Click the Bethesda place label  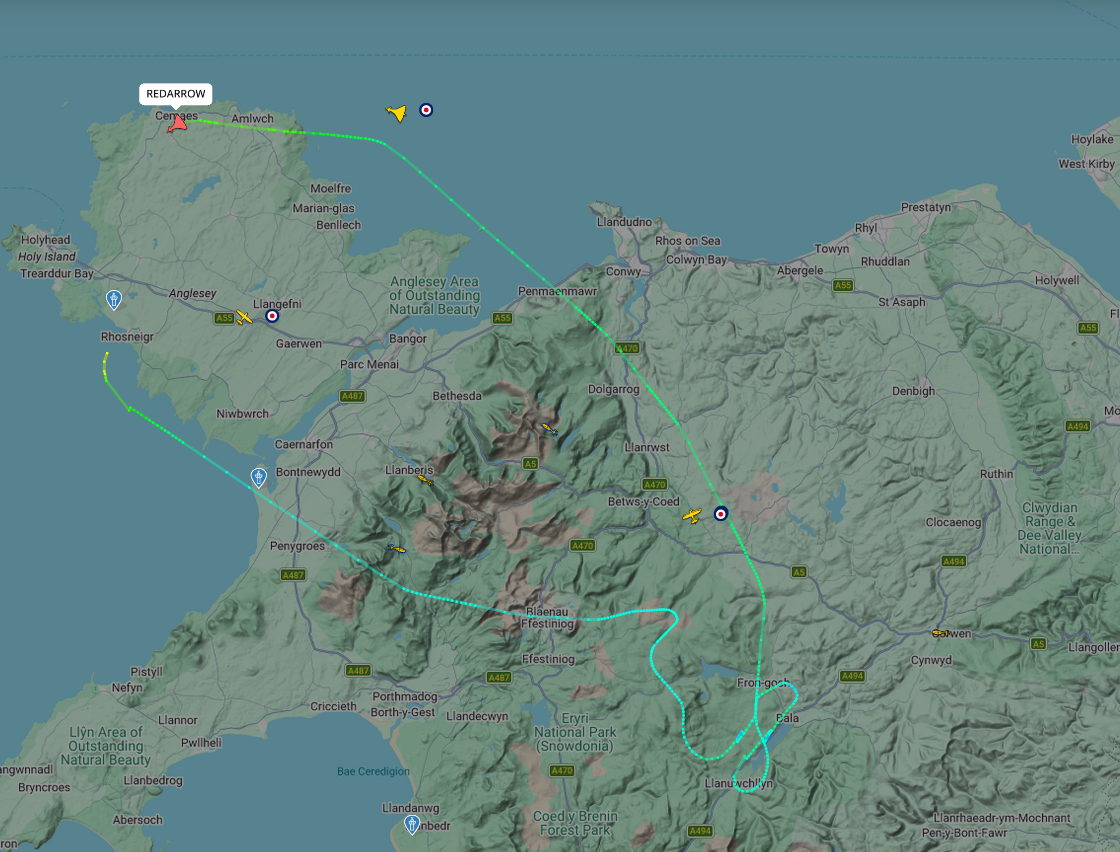click(457, 396)
